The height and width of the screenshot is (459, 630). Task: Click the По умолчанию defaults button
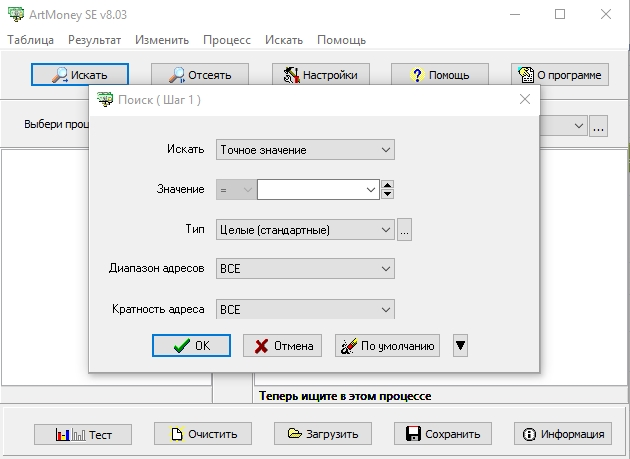[387, 346]
